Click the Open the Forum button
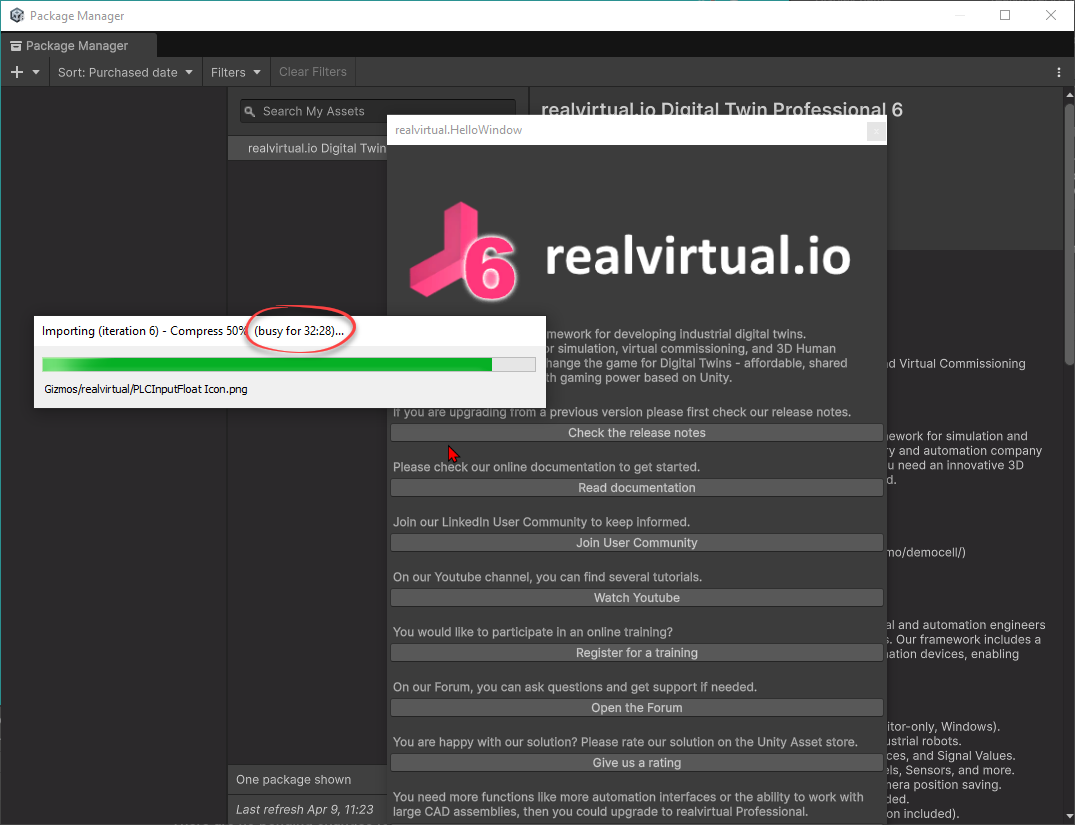The image size is (1075, 825). click(637, 707)
